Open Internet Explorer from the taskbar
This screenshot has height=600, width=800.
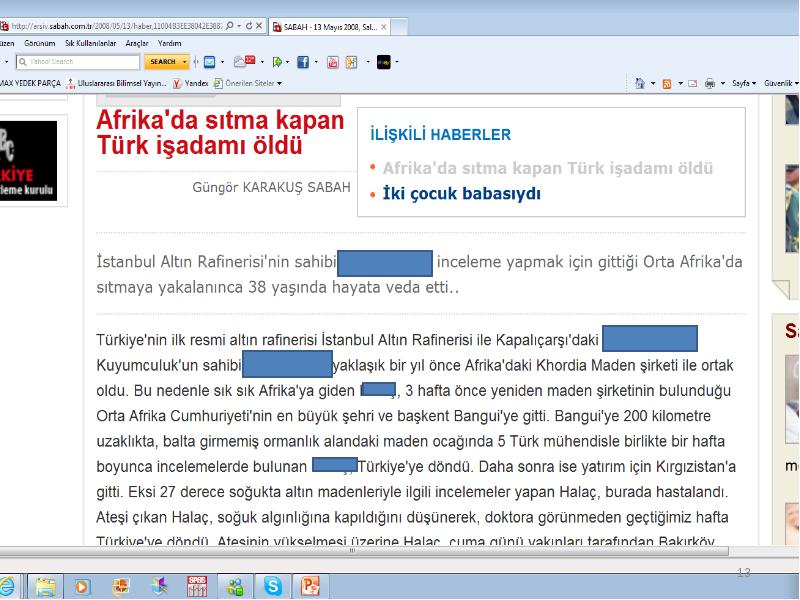pos(8,586)
